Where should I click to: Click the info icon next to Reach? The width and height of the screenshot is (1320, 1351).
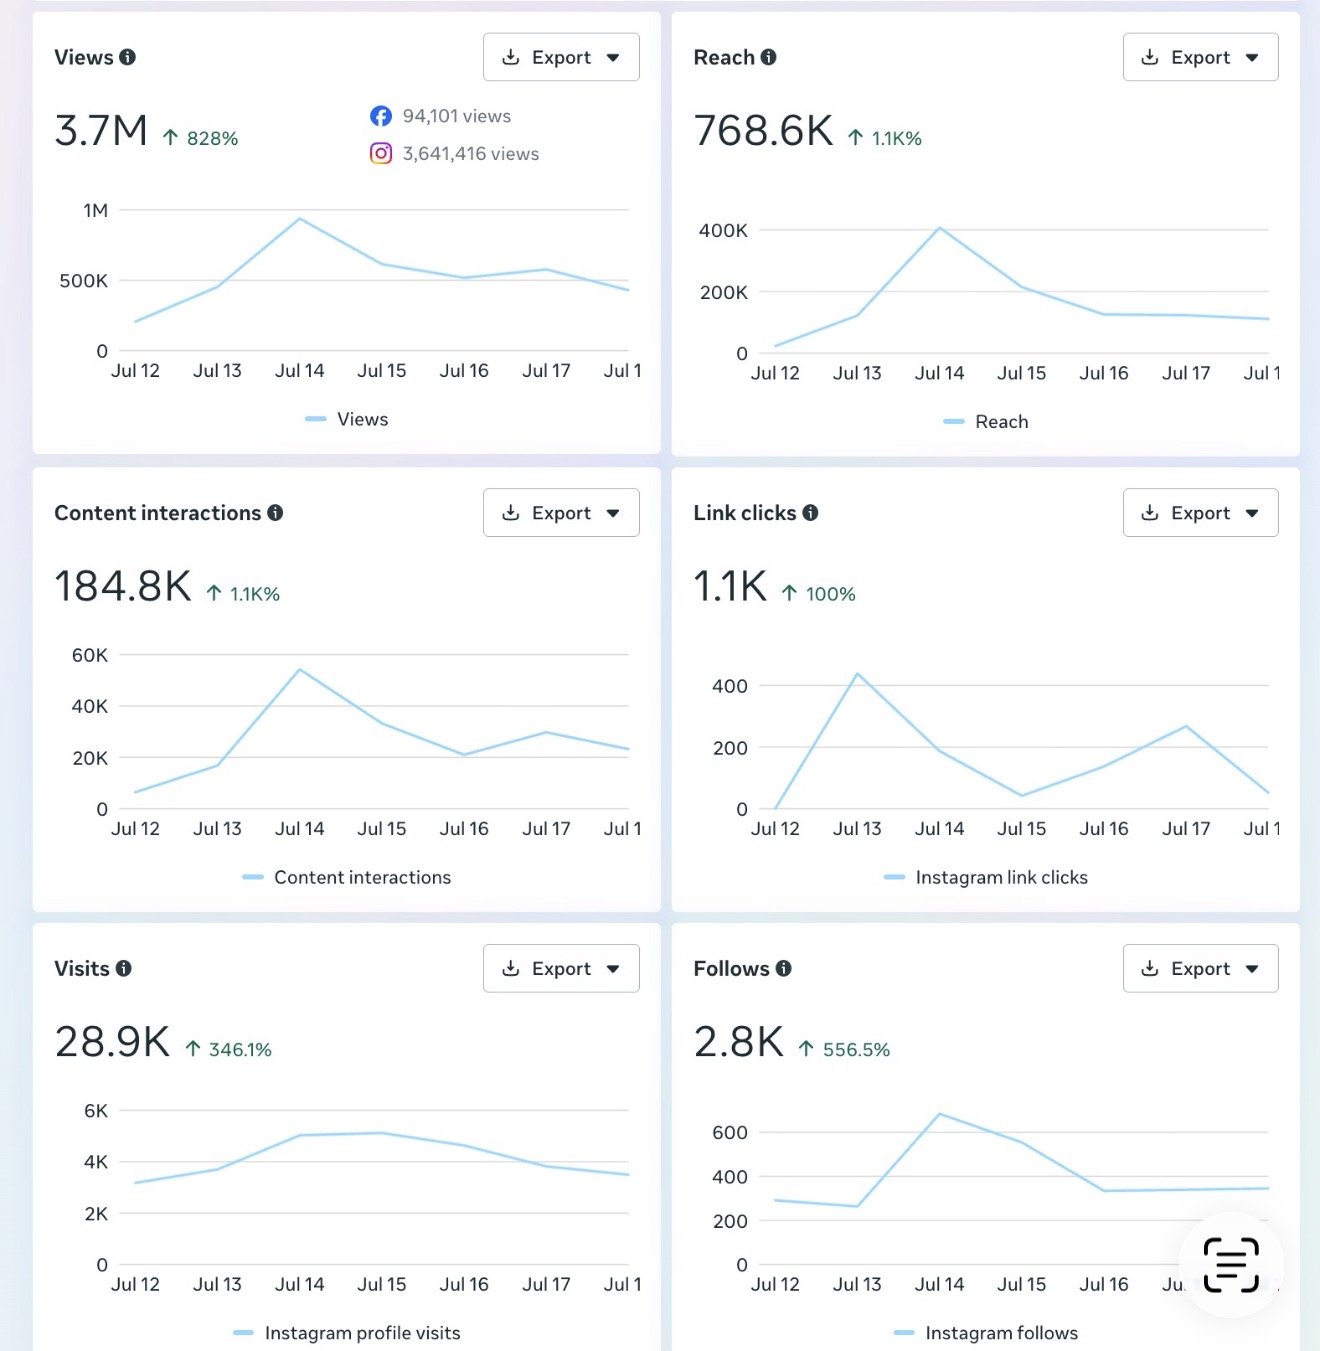[x=768, y=57]
